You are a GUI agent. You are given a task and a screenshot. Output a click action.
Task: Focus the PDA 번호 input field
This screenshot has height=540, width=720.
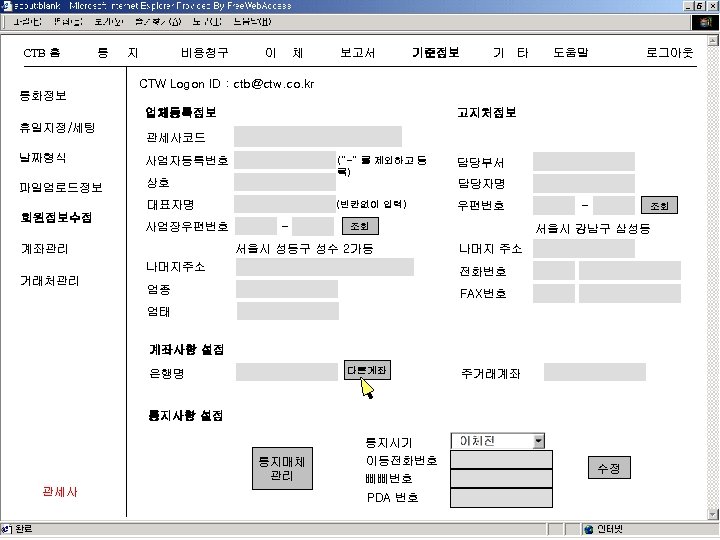click(x=501, y=498)
